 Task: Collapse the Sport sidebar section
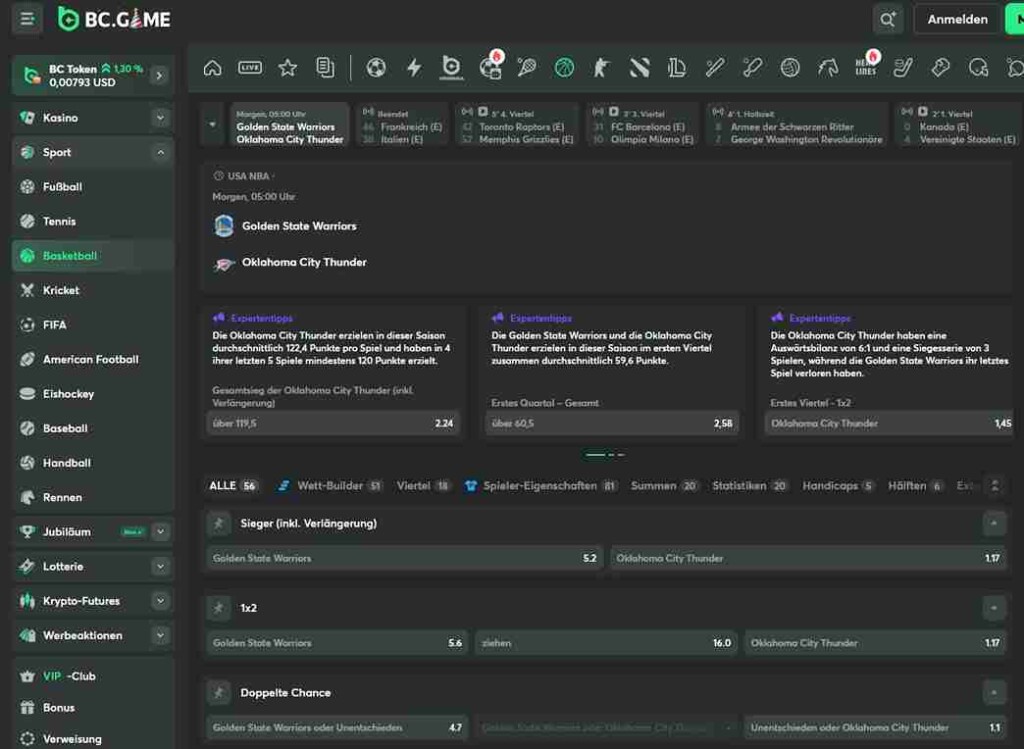coord(160,153)
